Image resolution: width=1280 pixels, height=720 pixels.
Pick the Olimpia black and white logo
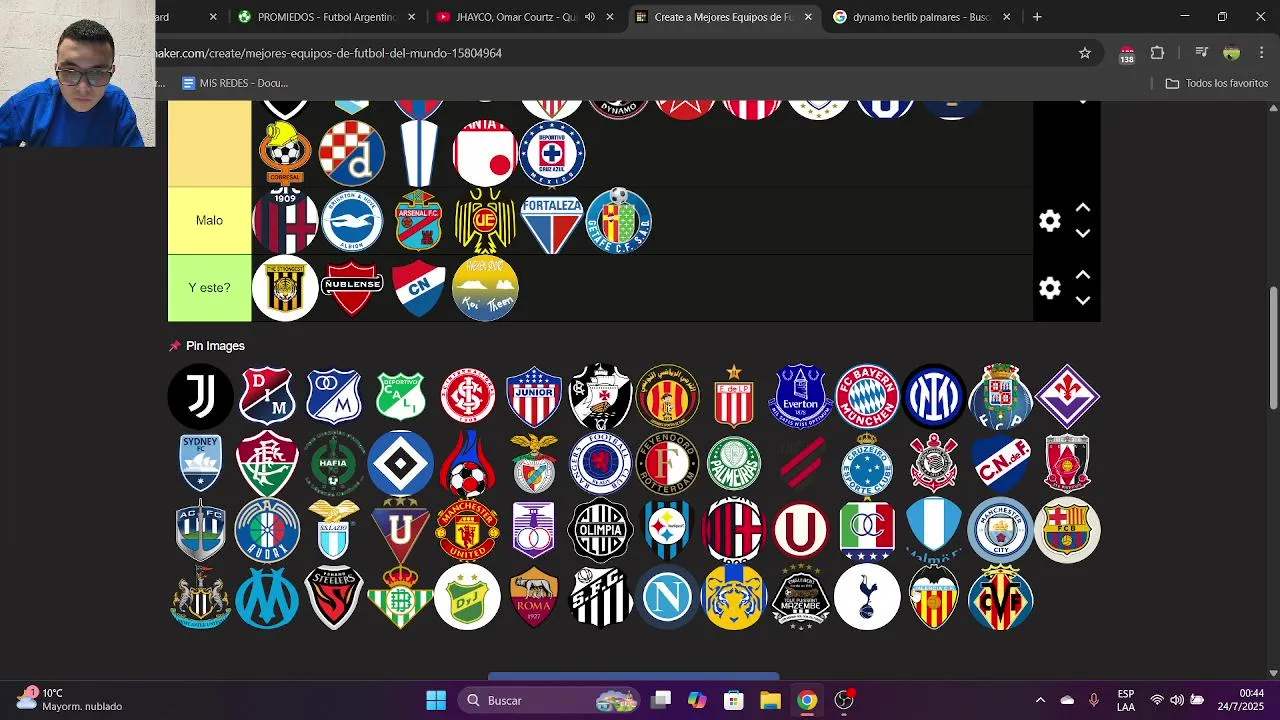(600, 530)
